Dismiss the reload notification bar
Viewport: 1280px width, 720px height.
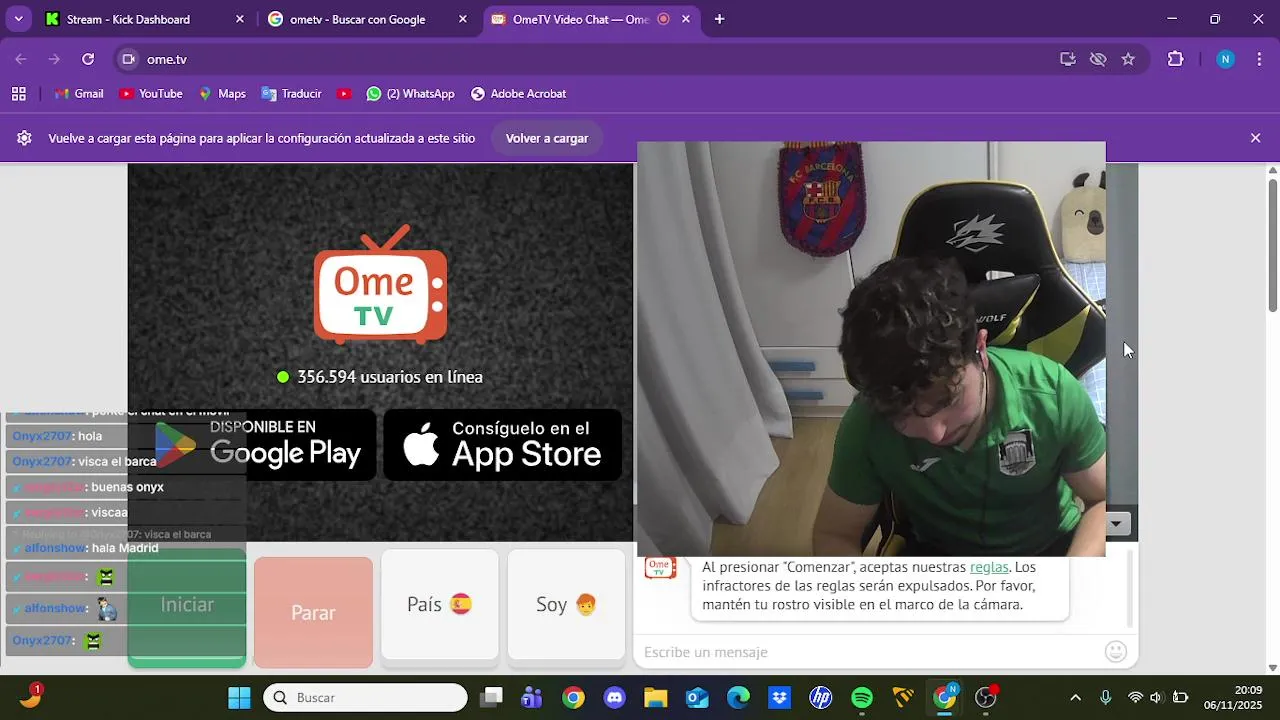(x=1255, y=138)
